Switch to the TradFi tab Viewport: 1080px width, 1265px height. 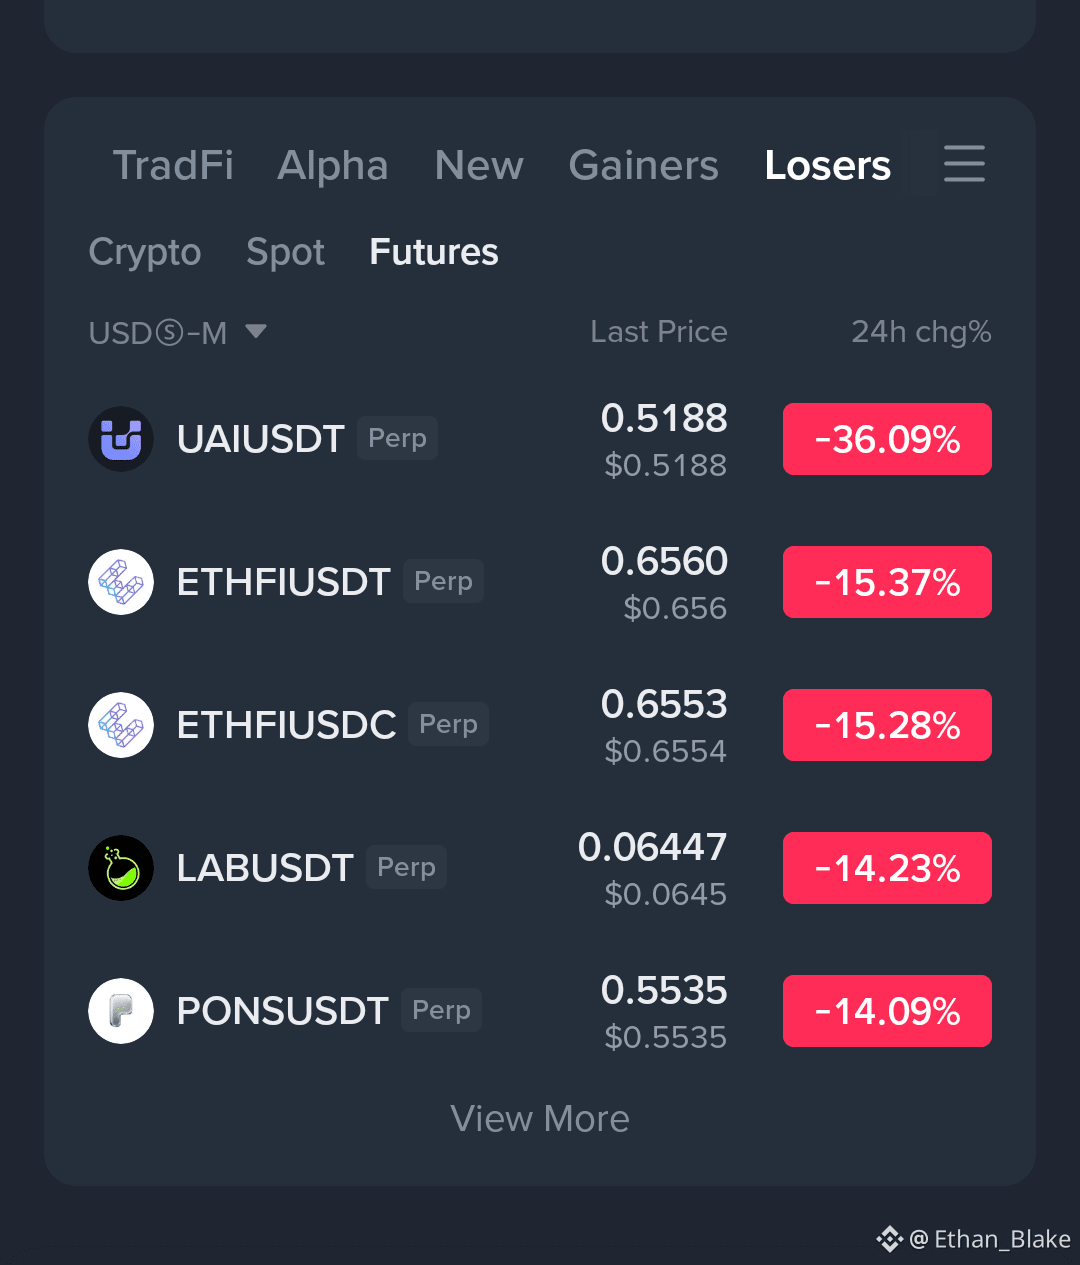[173, 165]
